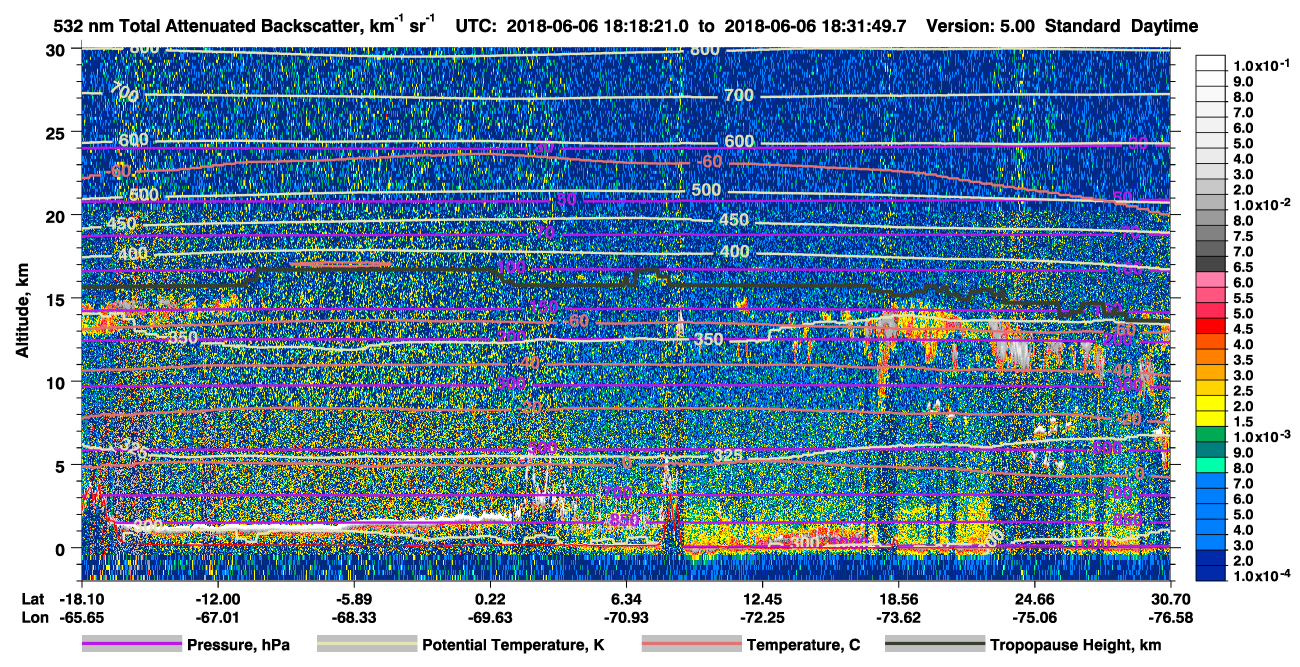The height and width of the screenshot is (667, 1300).
Task: Click the 'Version: 5.00' text
Action: click(981, 26)
